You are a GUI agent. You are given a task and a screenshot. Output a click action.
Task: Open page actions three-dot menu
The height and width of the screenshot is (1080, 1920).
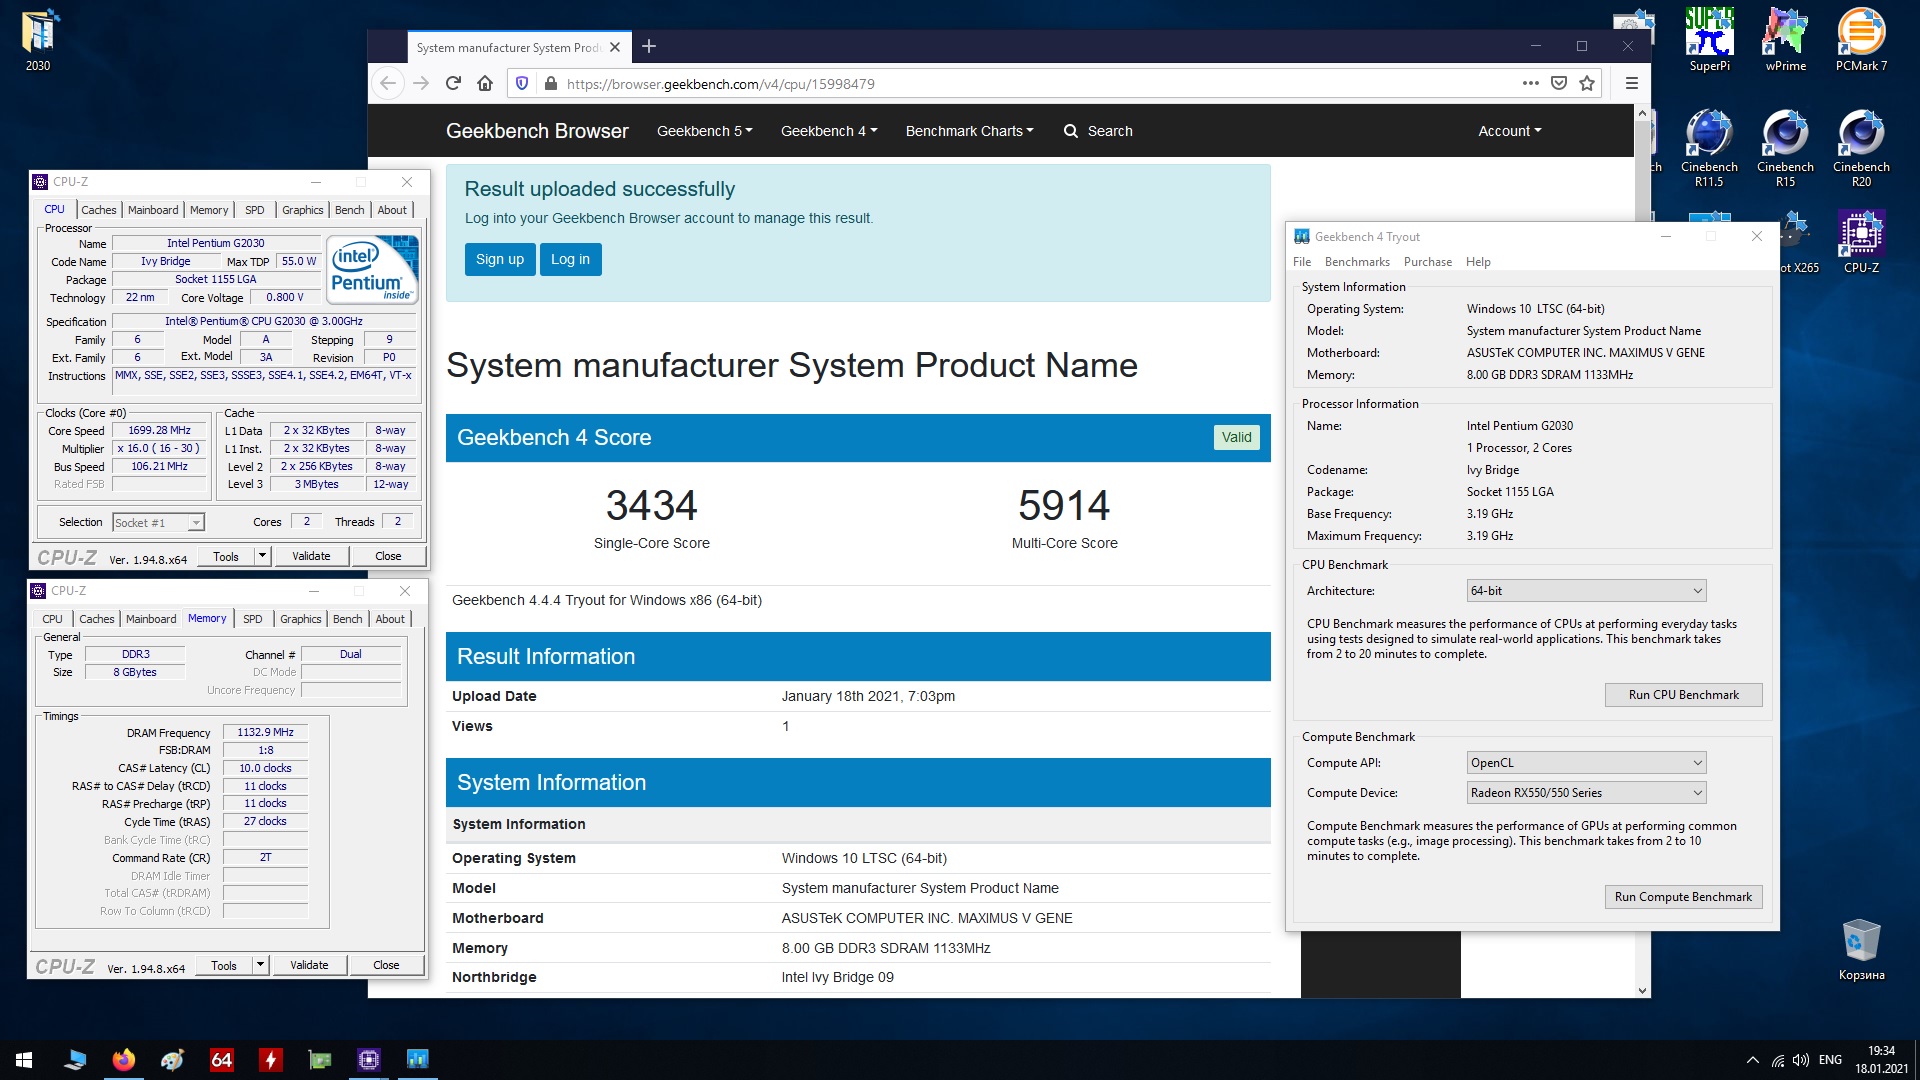tap(1530, 83)
